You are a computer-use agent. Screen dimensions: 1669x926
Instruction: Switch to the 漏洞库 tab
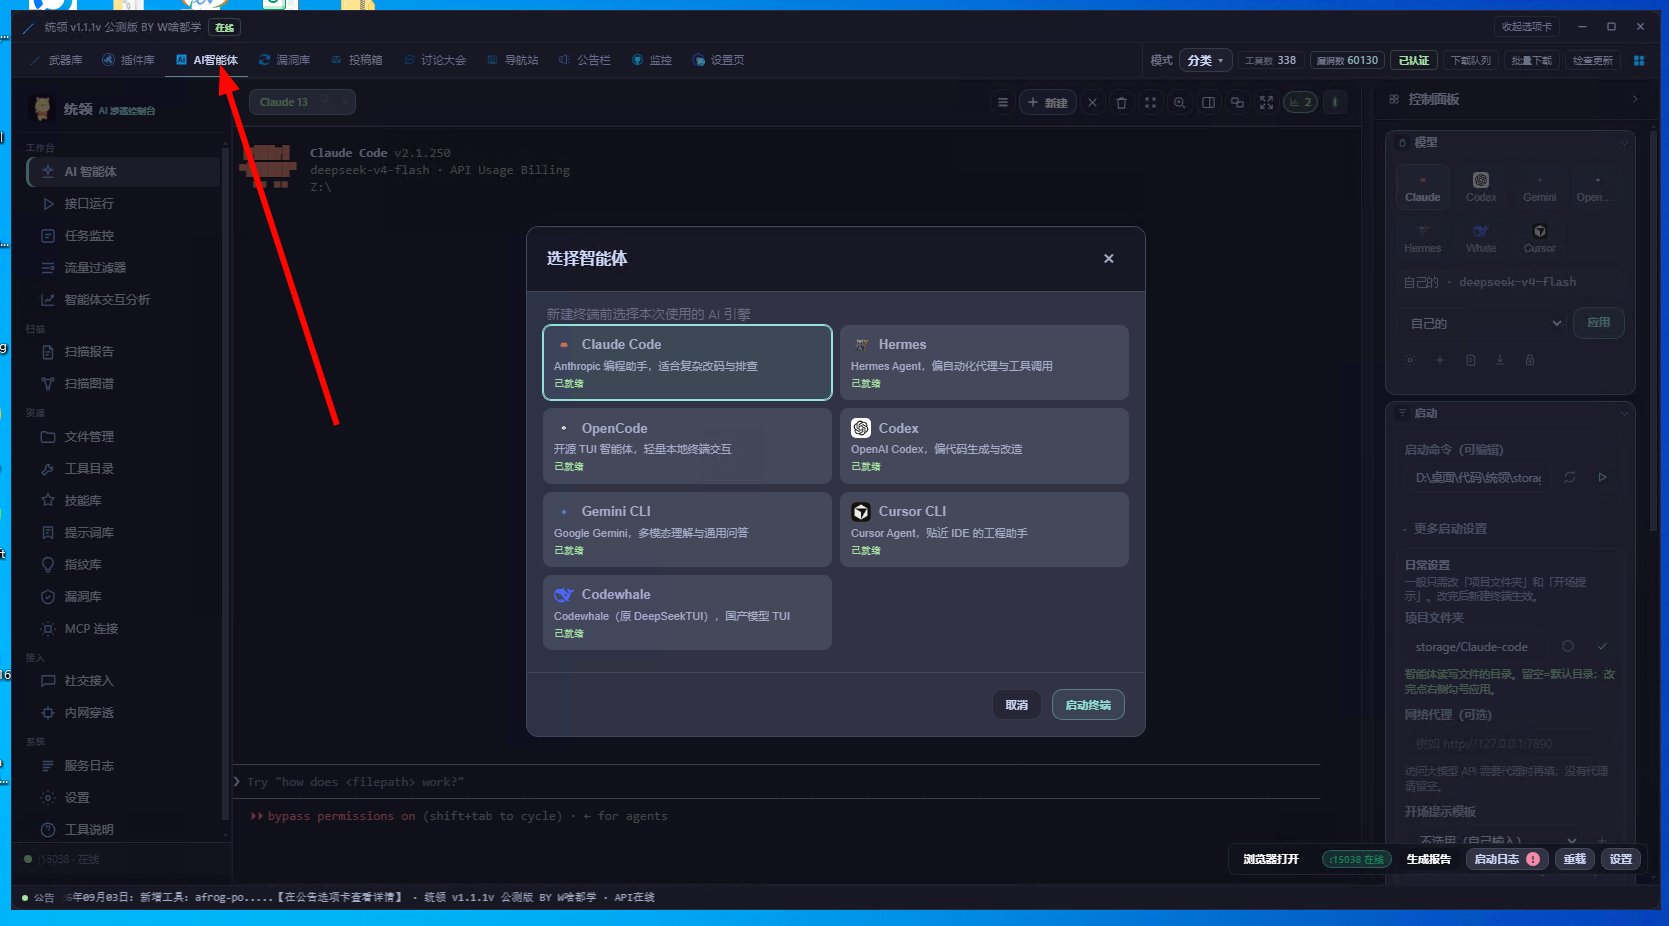coord(285,60)
